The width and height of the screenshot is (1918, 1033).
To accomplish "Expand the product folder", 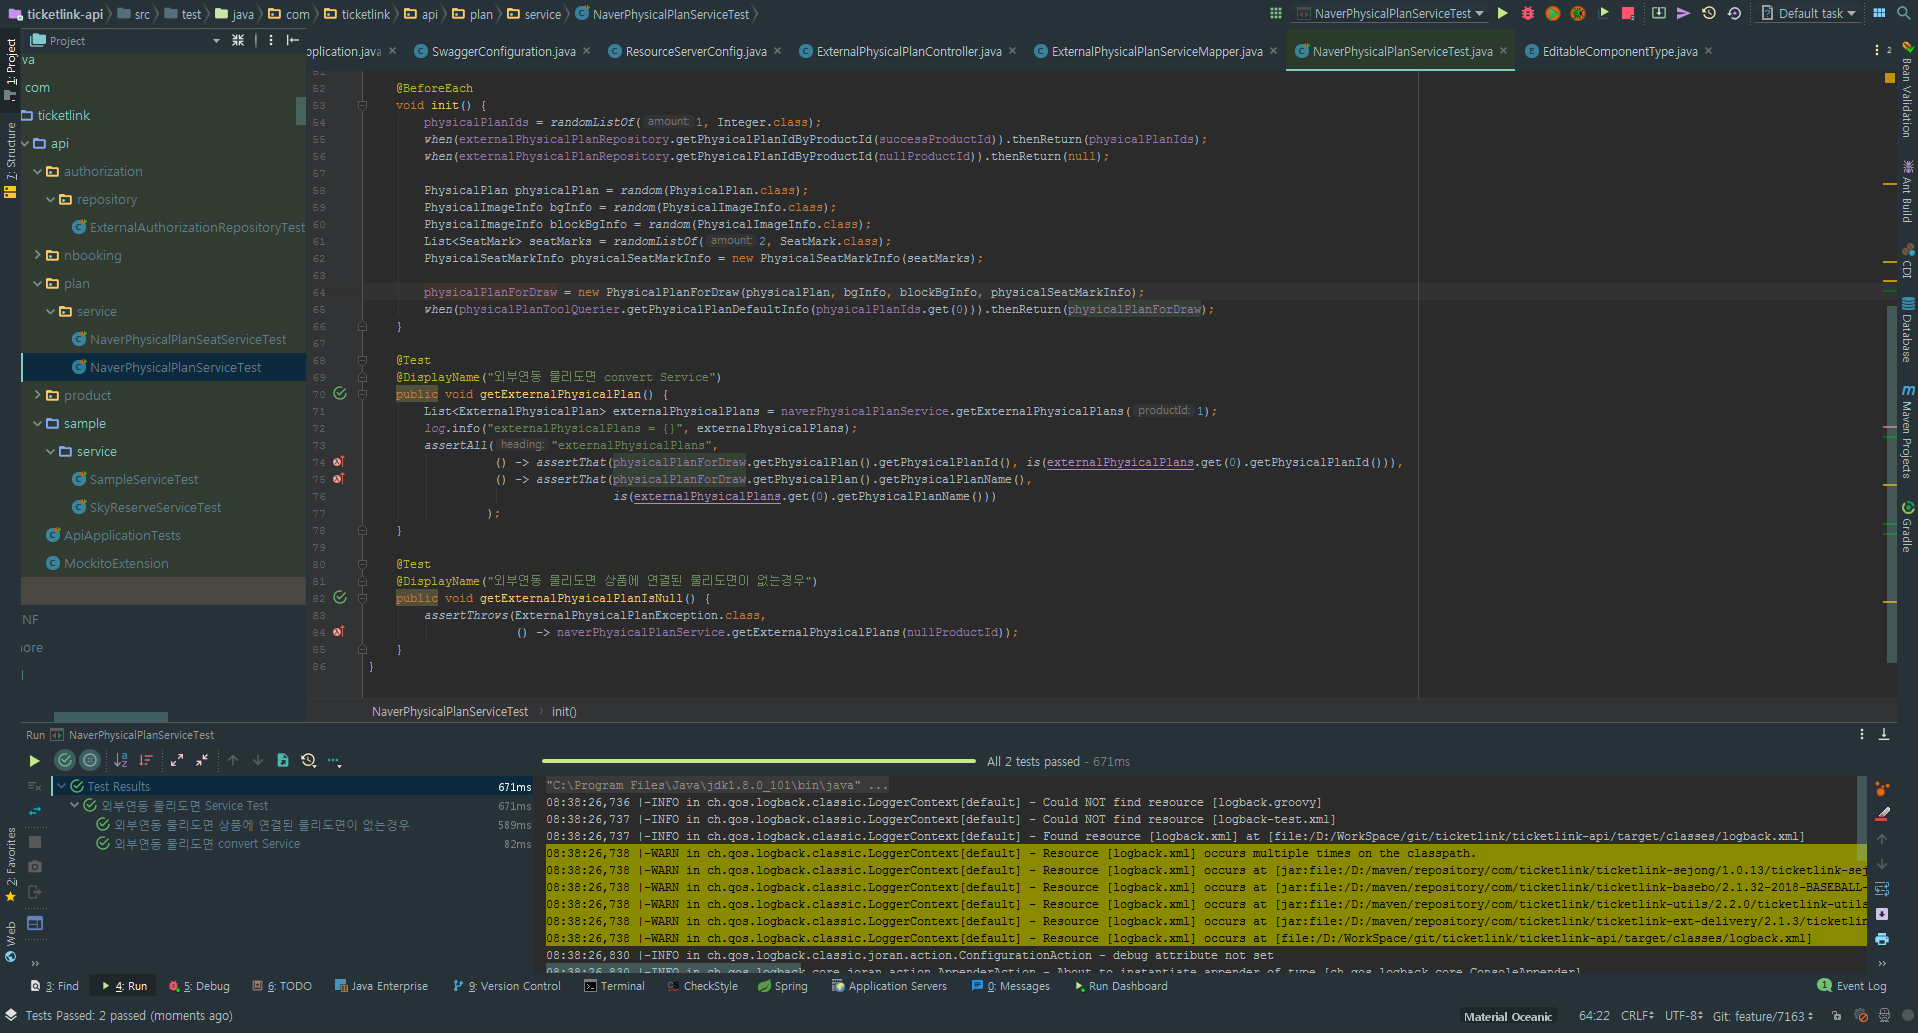I will (37, 396).
